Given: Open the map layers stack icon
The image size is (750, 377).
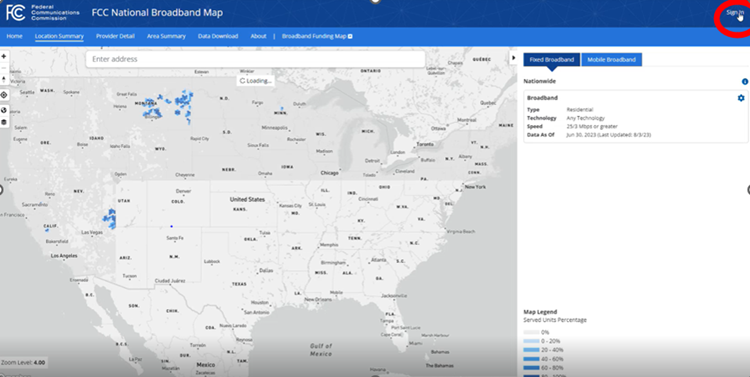Looking at the screenshot, I should (x=4, y=122).
